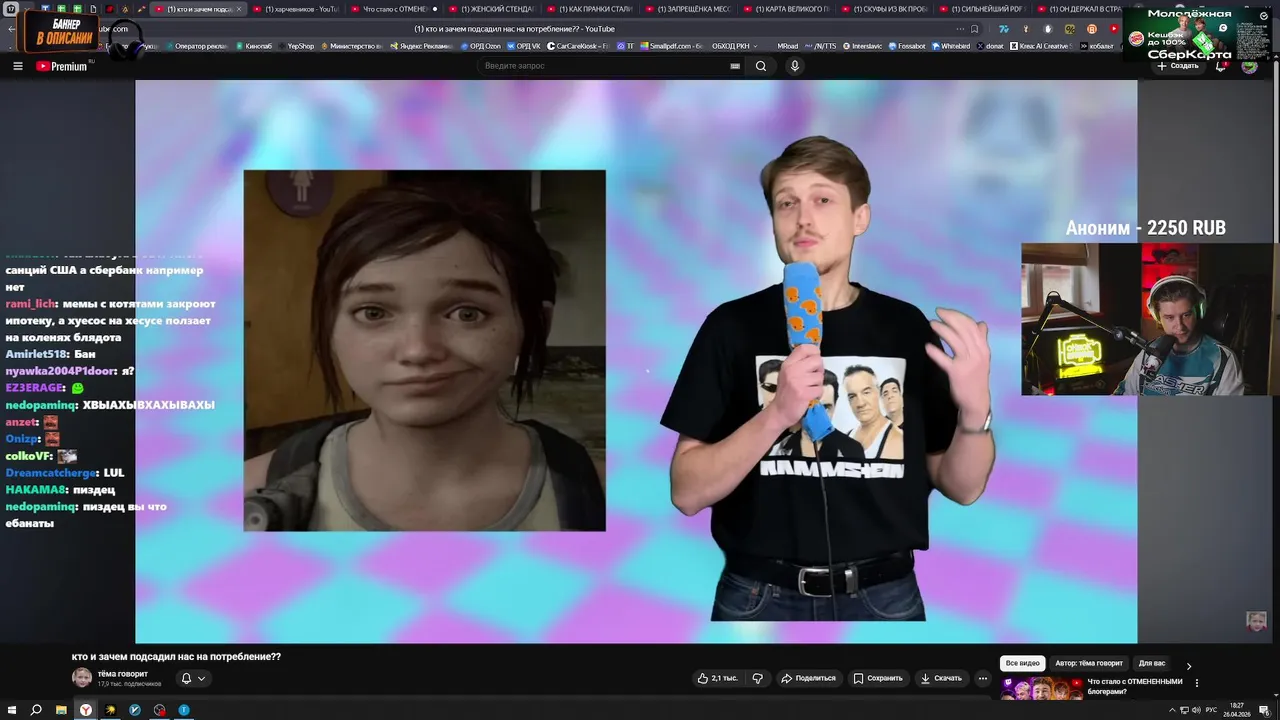Open the тёма говорит channel name link

pyautogui.click(x=122, y=674)
